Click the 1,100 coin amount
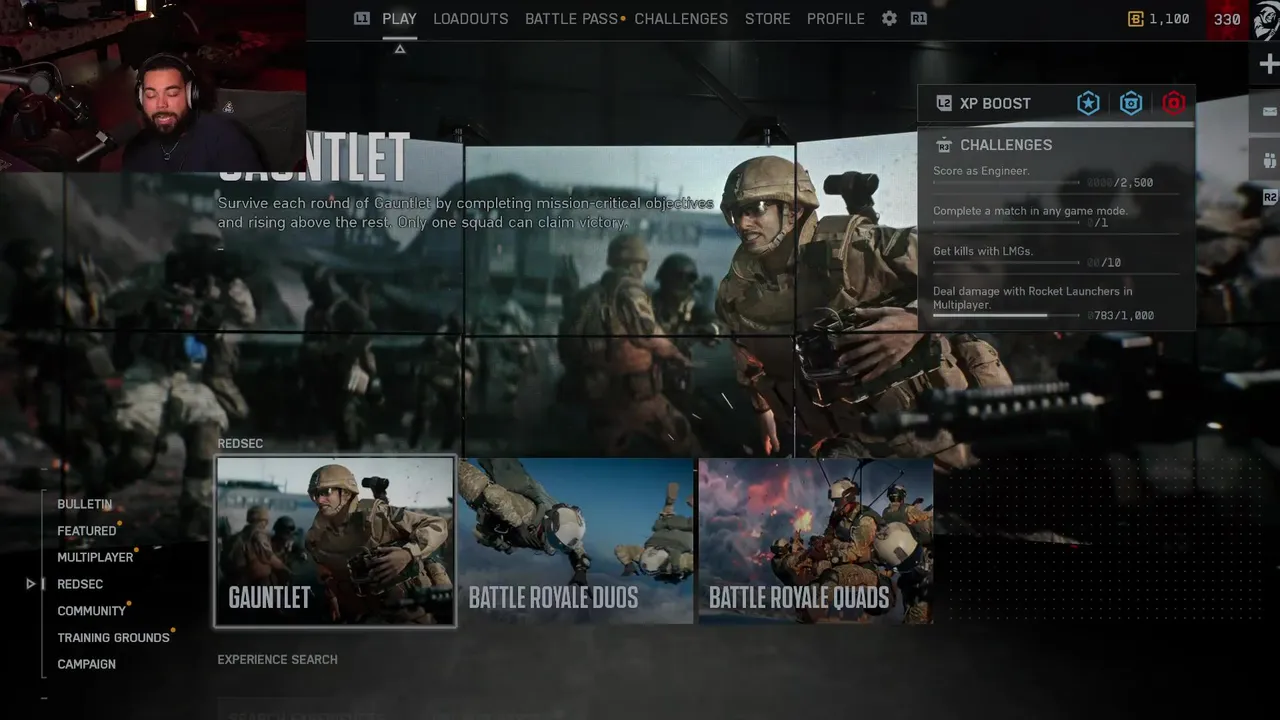 click(1169, 19)
